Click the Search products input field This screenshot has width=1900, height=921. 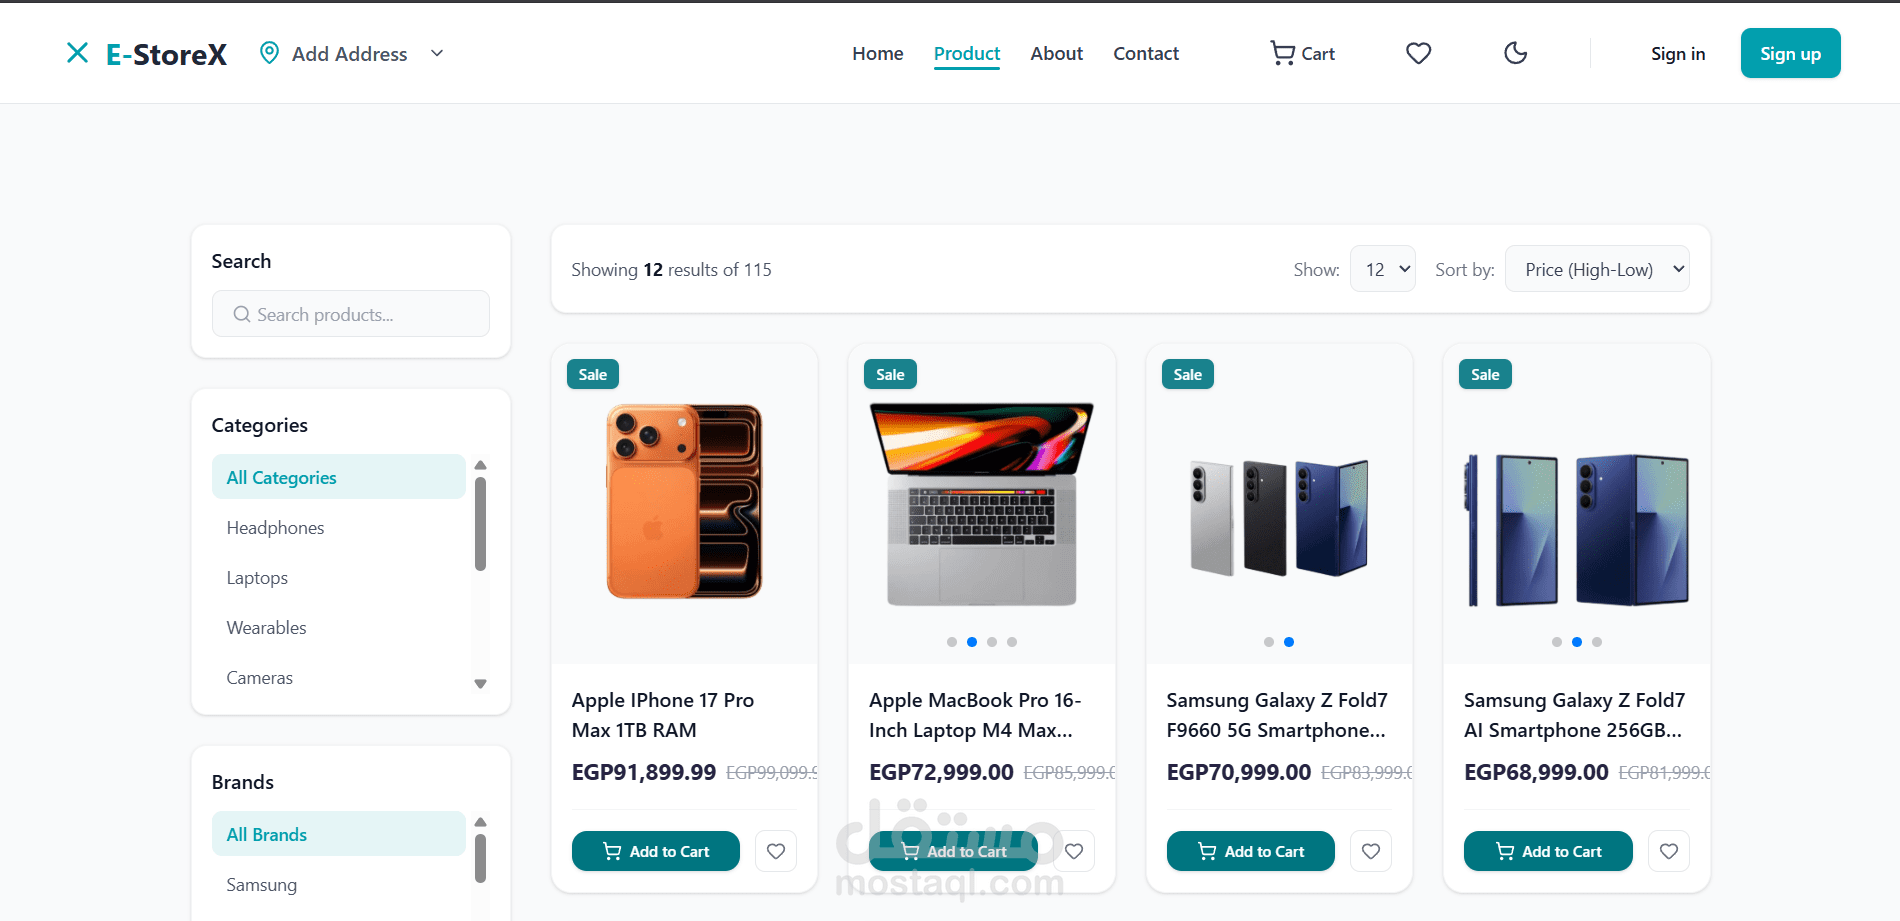(360, 315)
